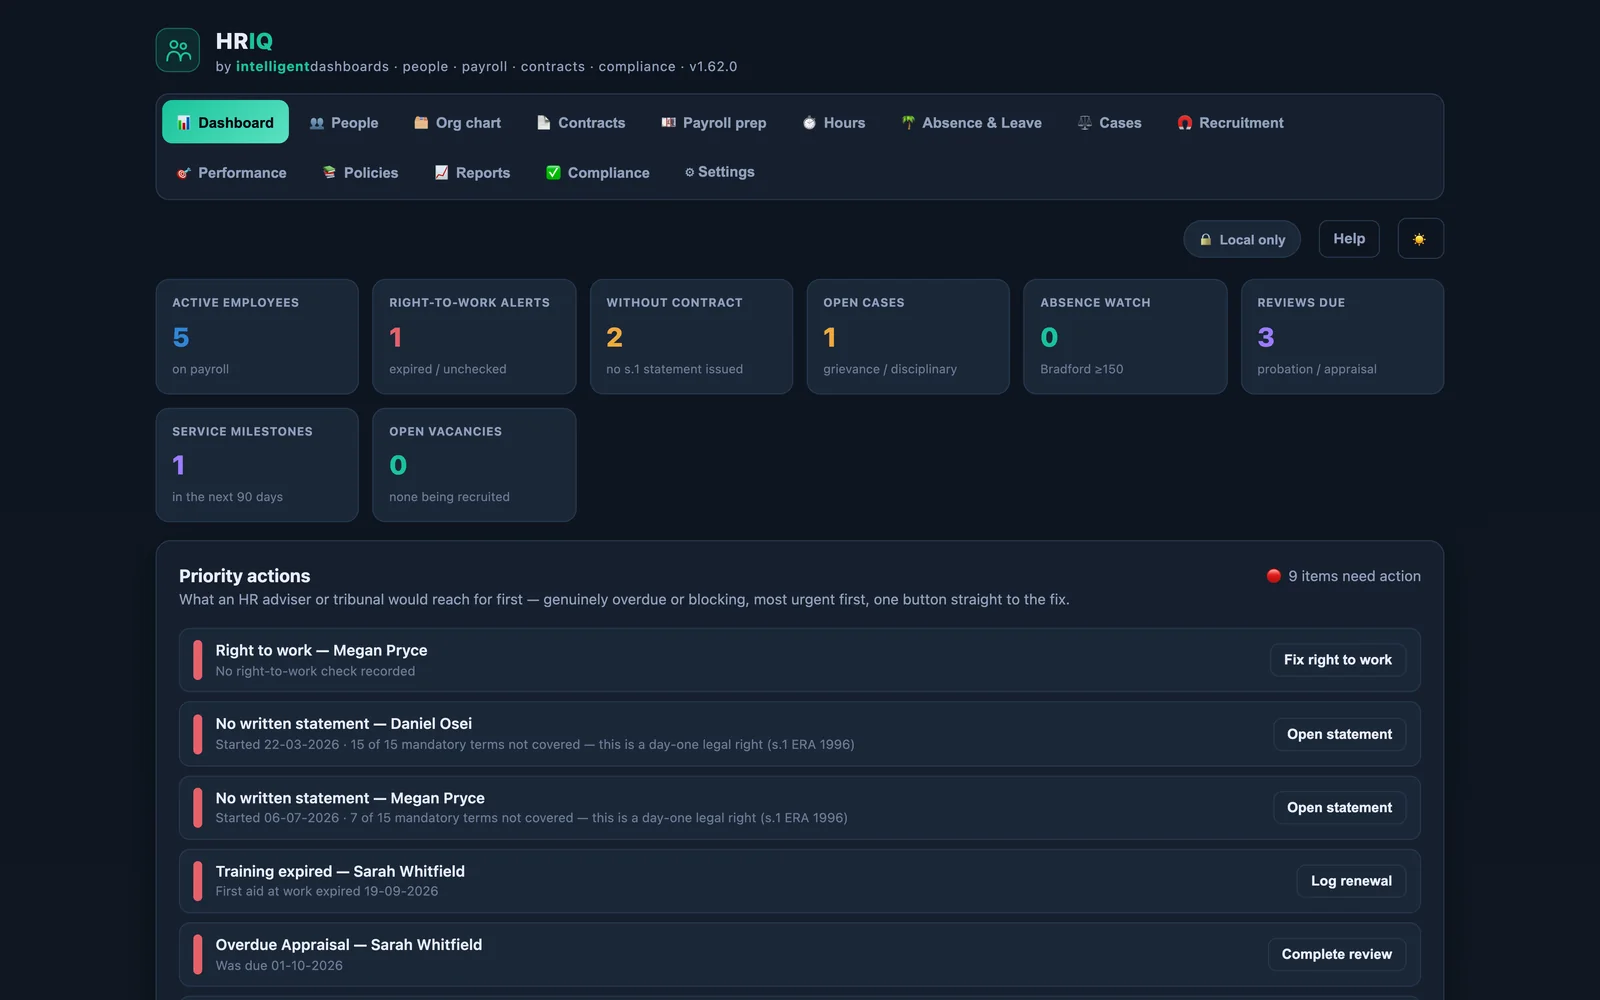Click Fix right to work for Megan Pryce
The width and height of the screenshot is (1600, 1000).
coord(1338,660)
